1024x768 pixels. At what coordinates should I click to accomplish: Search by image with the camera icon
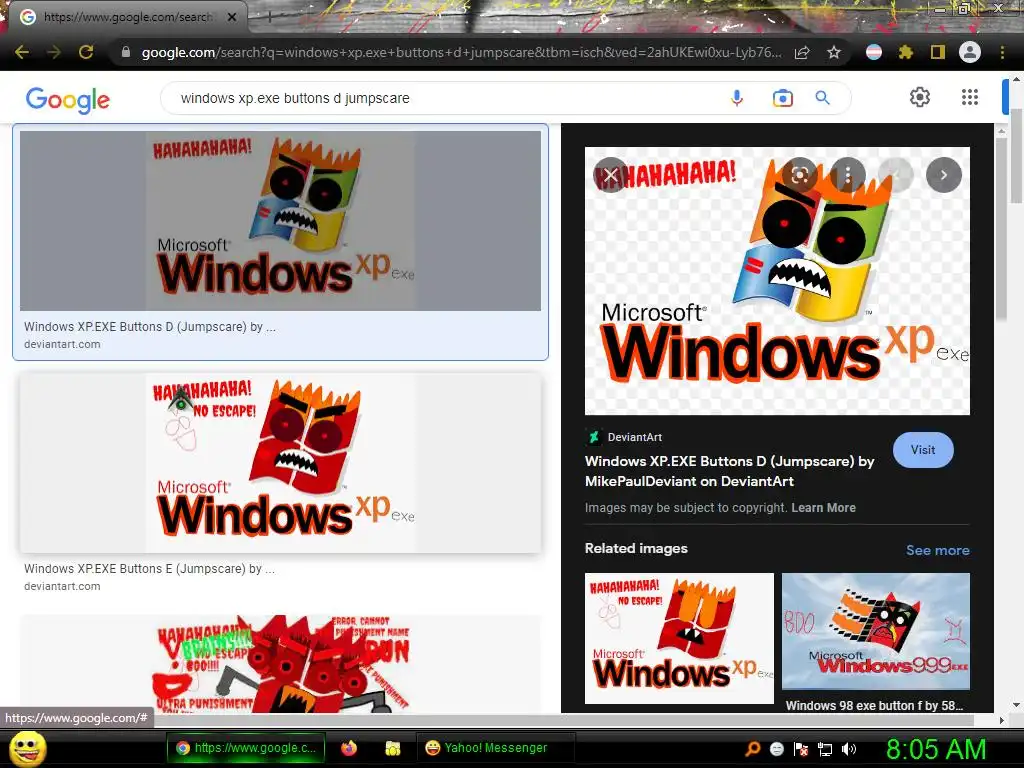coord(782,98)
